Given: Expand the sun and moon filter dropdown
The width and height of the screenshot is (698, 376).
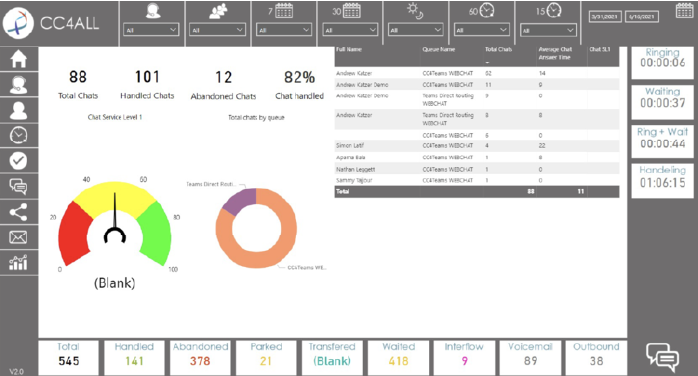Looking at the screenshot, I should 415,30.
